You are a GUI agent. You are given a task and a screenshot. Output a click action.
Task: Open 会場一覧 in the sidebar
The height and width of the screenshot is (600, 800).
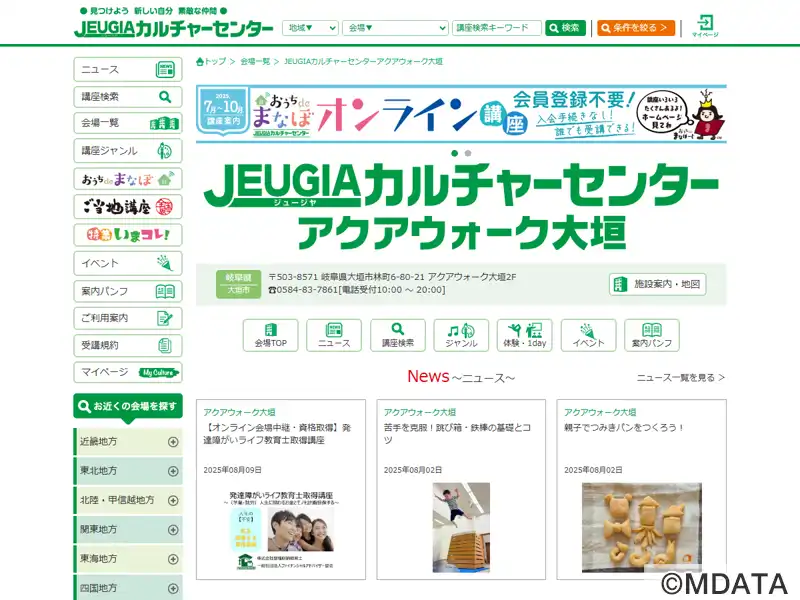click(128, 123)
